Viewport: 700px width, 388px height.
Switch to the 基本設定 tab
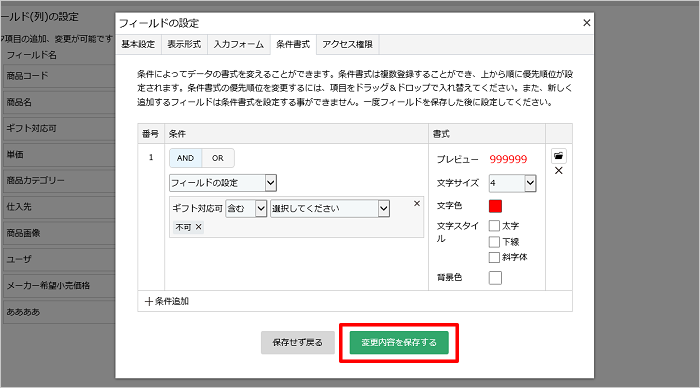point(138,44)
